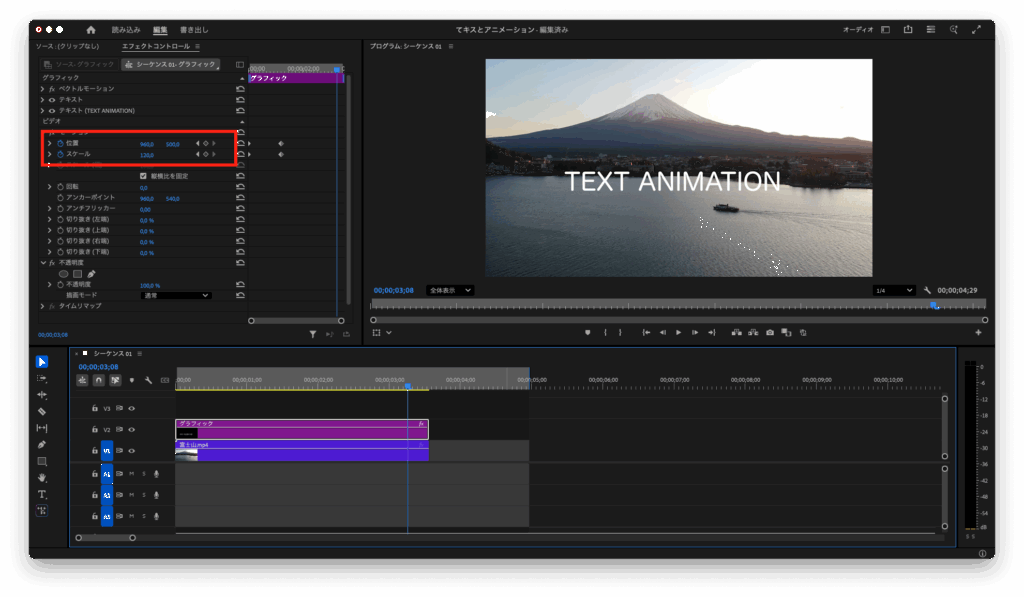1024x597 pixels.
Task: Open the 描画モード blend mode dropdown
Action: [176, 296]
